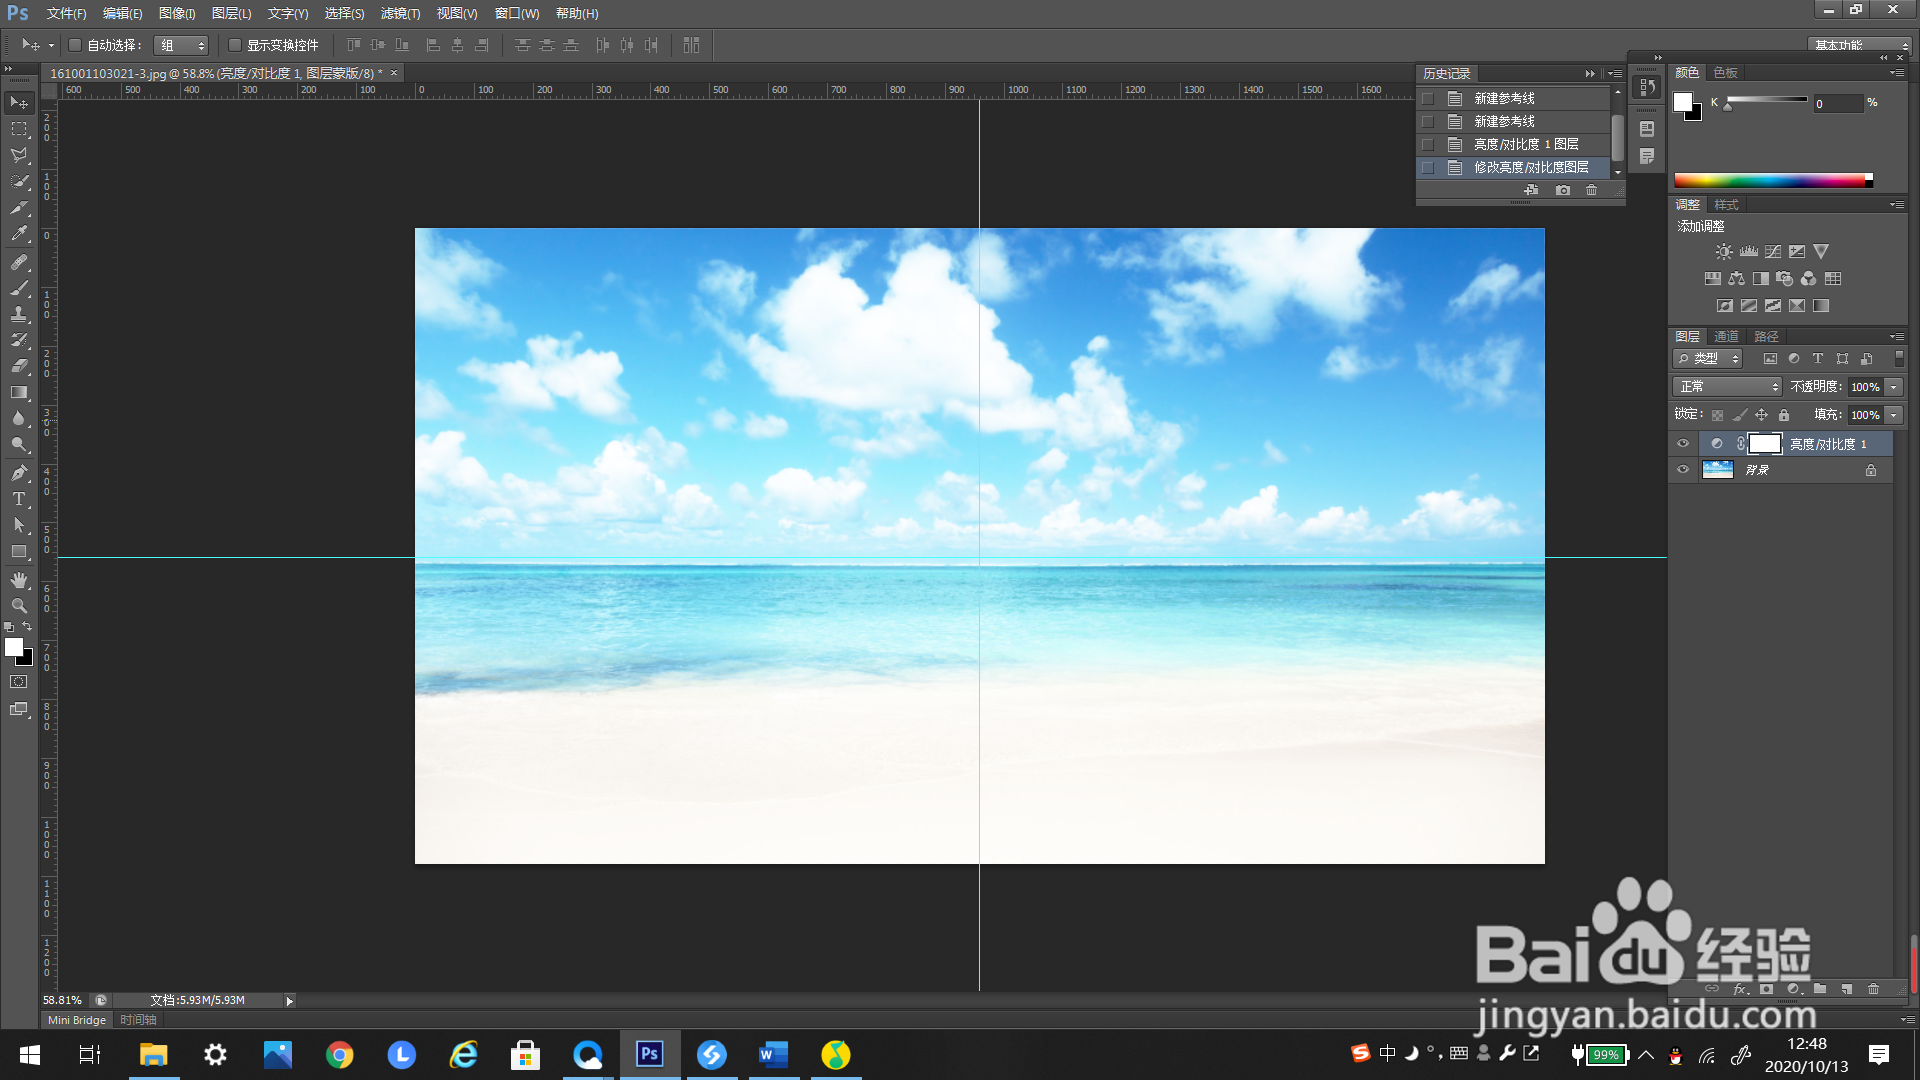1920x1080 pixels.
Task: Select the Eyedropper tool
Action: click(19, 234)
